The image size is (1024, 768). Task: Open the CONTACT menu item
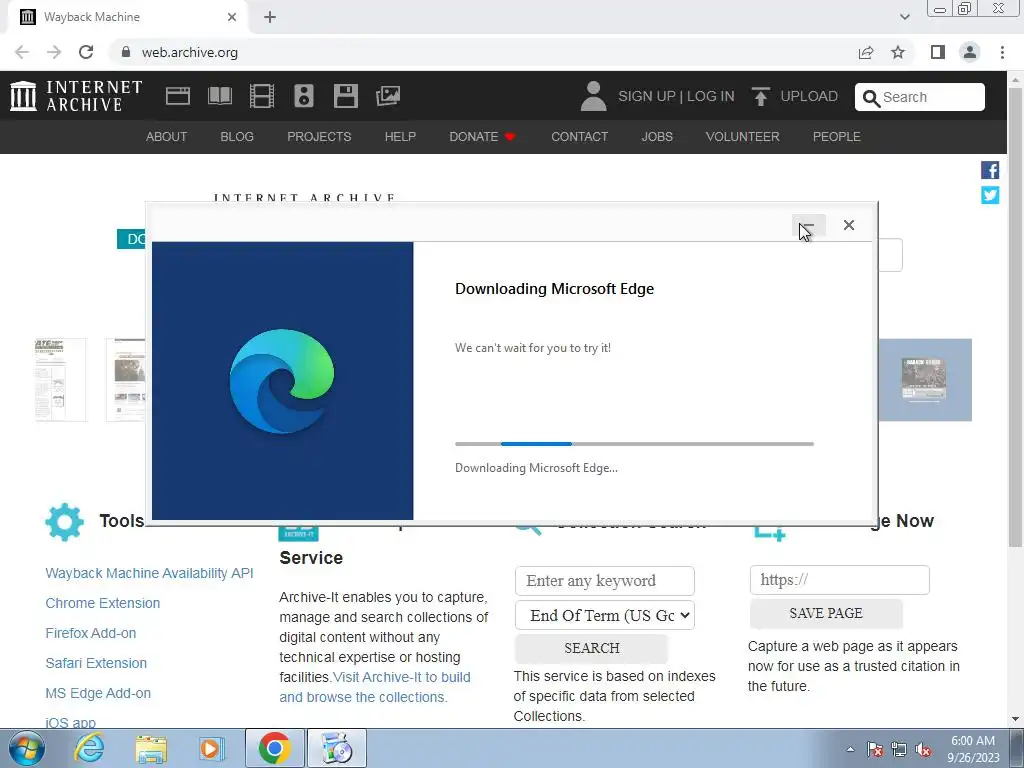tap(579, 136)
